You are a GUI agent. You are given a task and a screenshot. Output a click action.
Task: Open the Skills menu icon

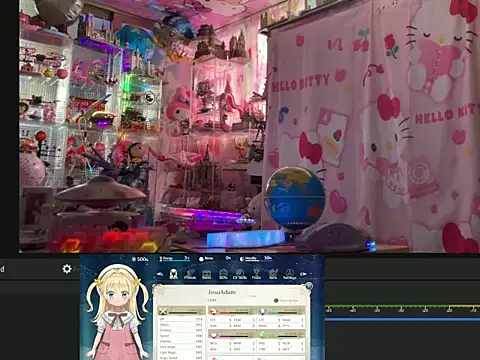point(223,274)
